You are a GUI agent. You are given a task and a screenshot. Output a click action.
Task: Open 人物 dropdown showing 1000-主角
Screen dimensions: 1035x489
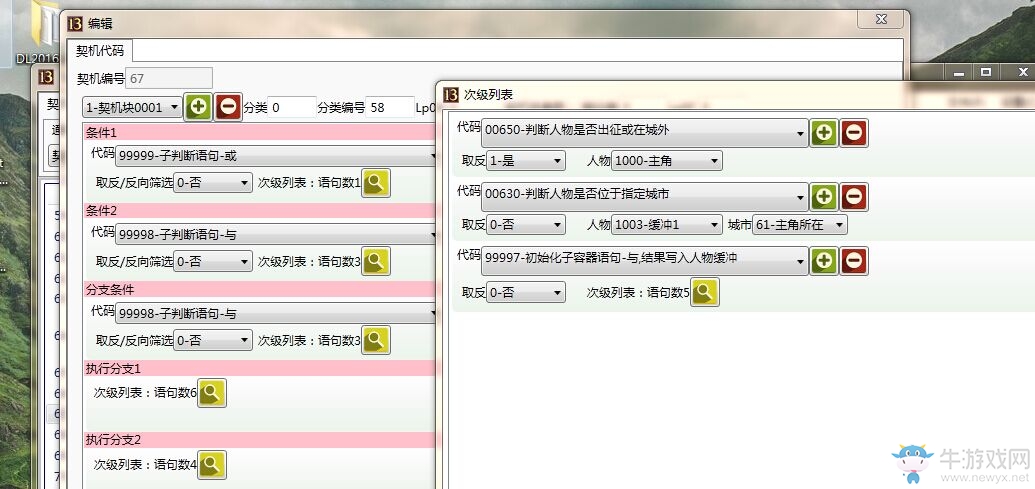pyautogui.click(x=667, y=160)
